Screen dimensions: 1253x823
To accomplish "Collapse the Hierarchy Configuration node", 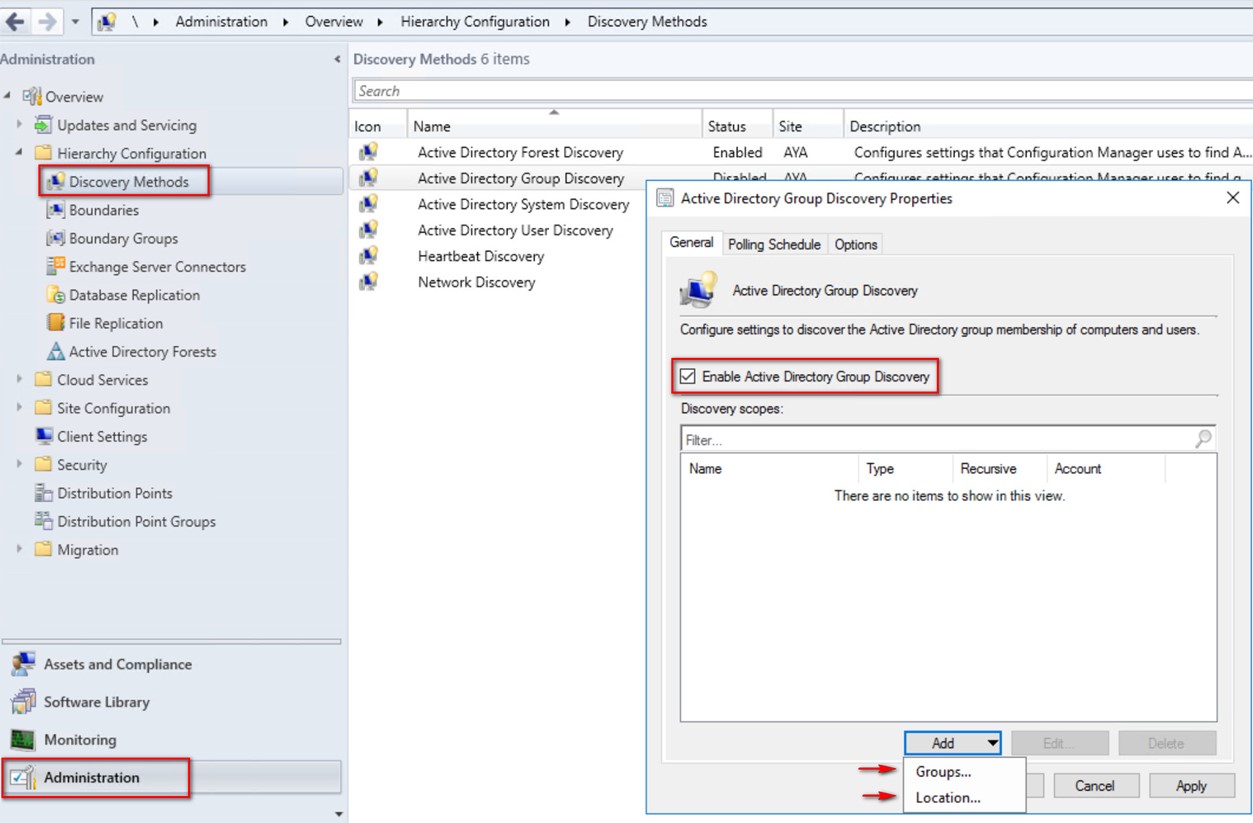I will point(19,153).
